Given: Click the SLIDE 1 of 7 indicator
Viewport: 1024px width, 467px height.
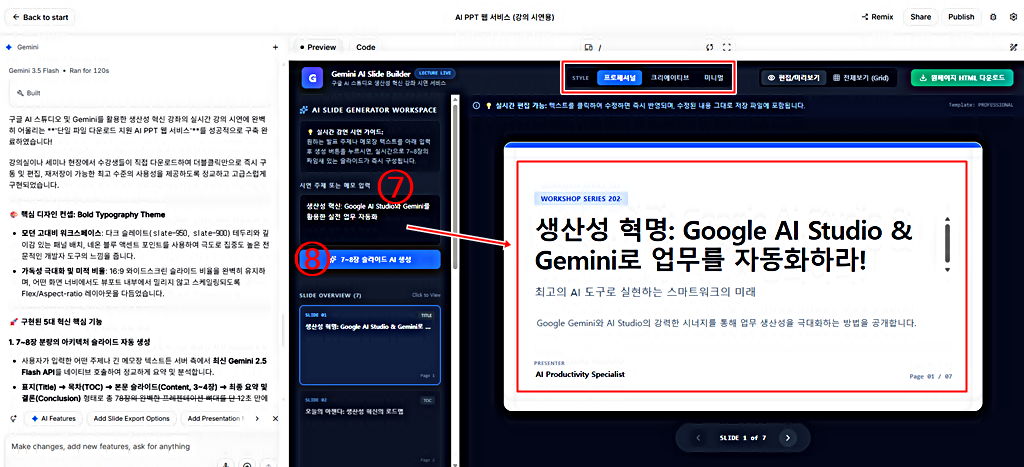Looking at the screenshot, I should coord(743,438).
